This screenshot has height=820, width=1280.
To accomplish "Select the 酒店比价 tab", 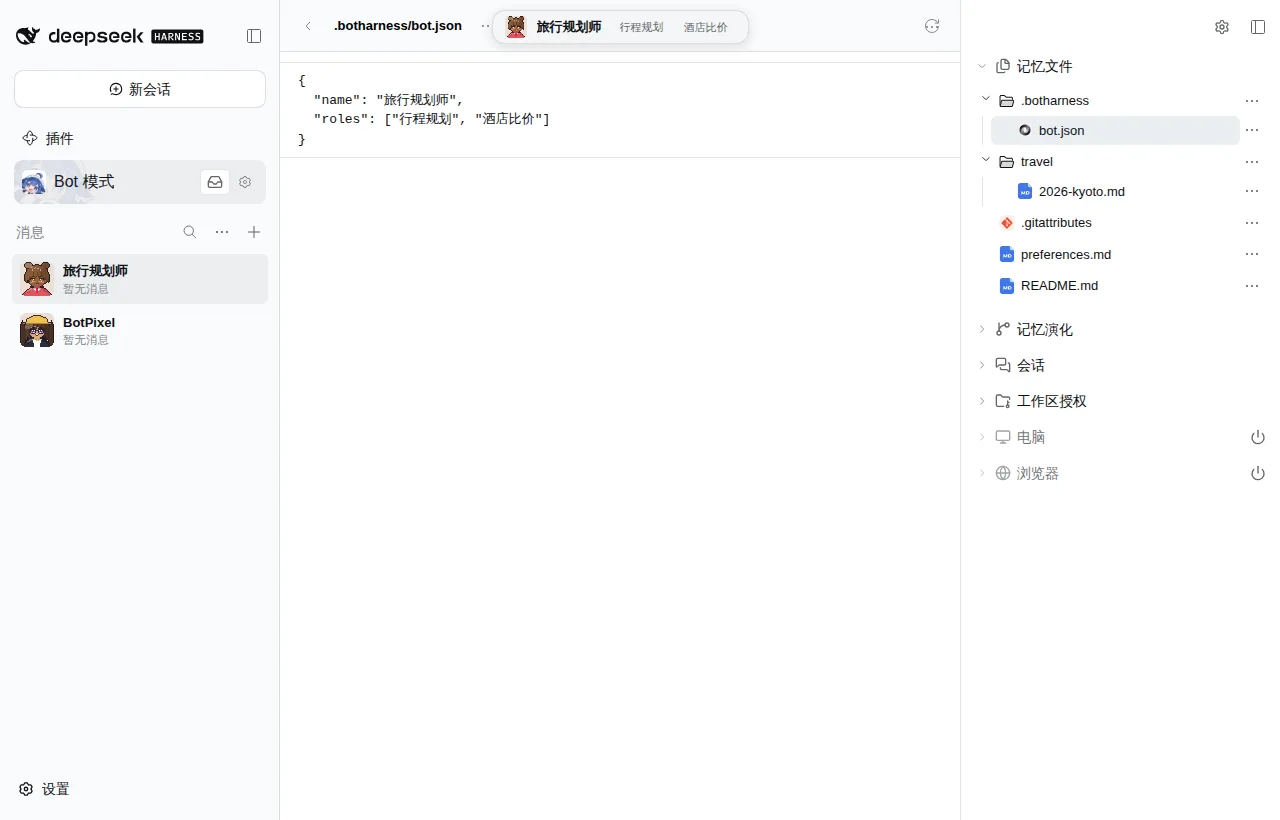I will [706, 27].
